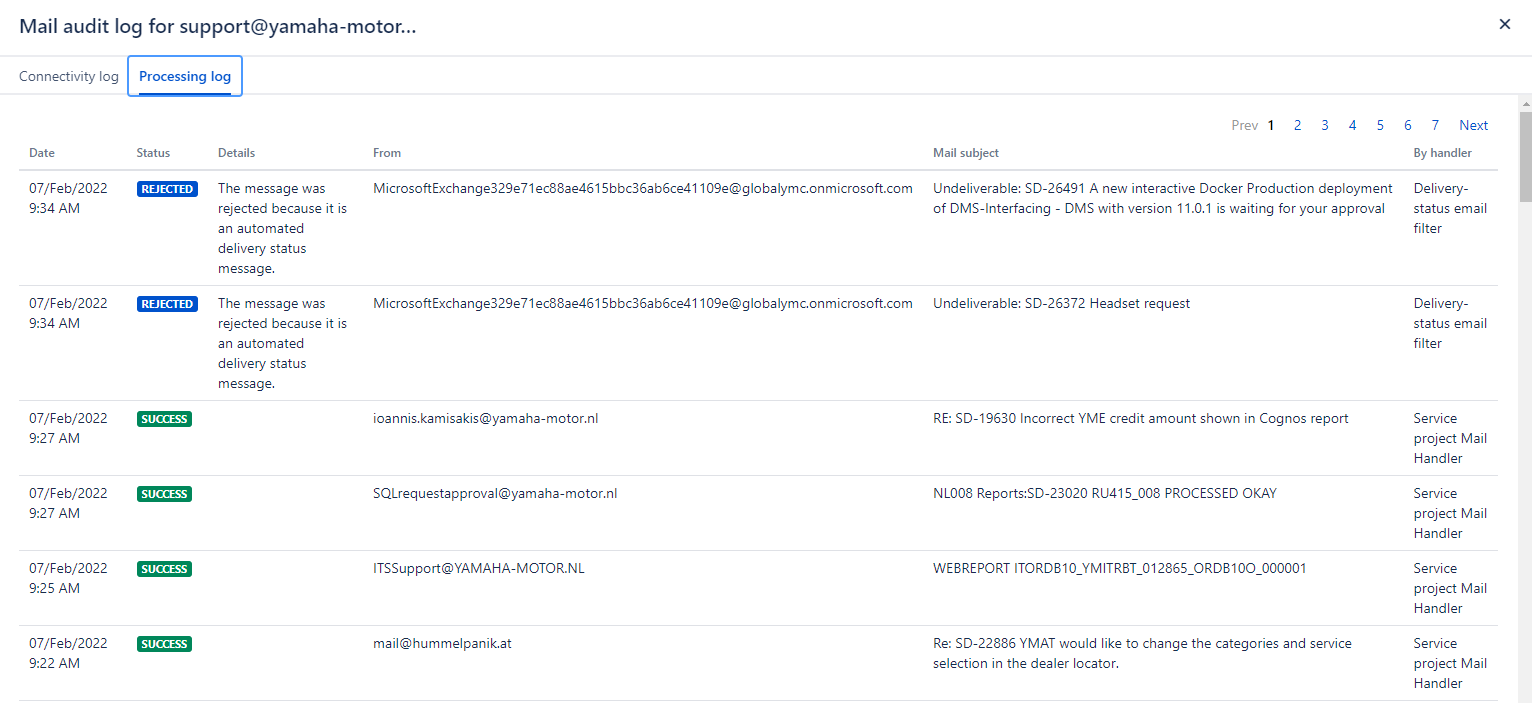Click the MicrosoftExchange sender for SD-26491 row

(x=643, y=188)
